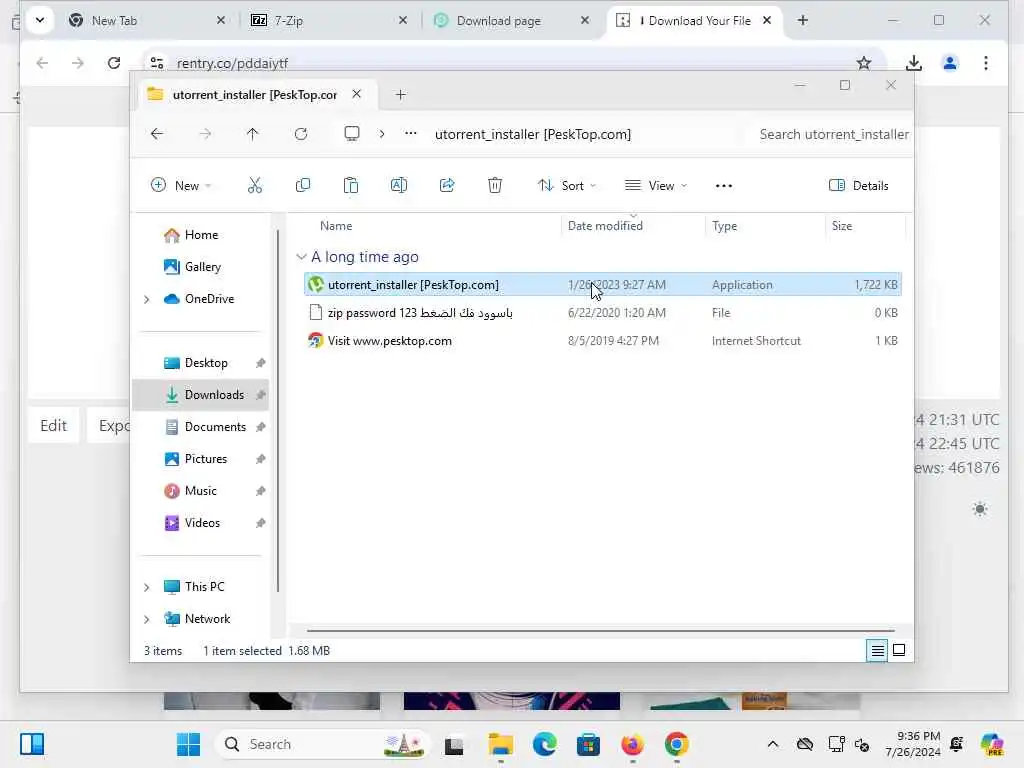Rename the selected file via toolbar icon

pyautogui.click(x=398, y=185)
